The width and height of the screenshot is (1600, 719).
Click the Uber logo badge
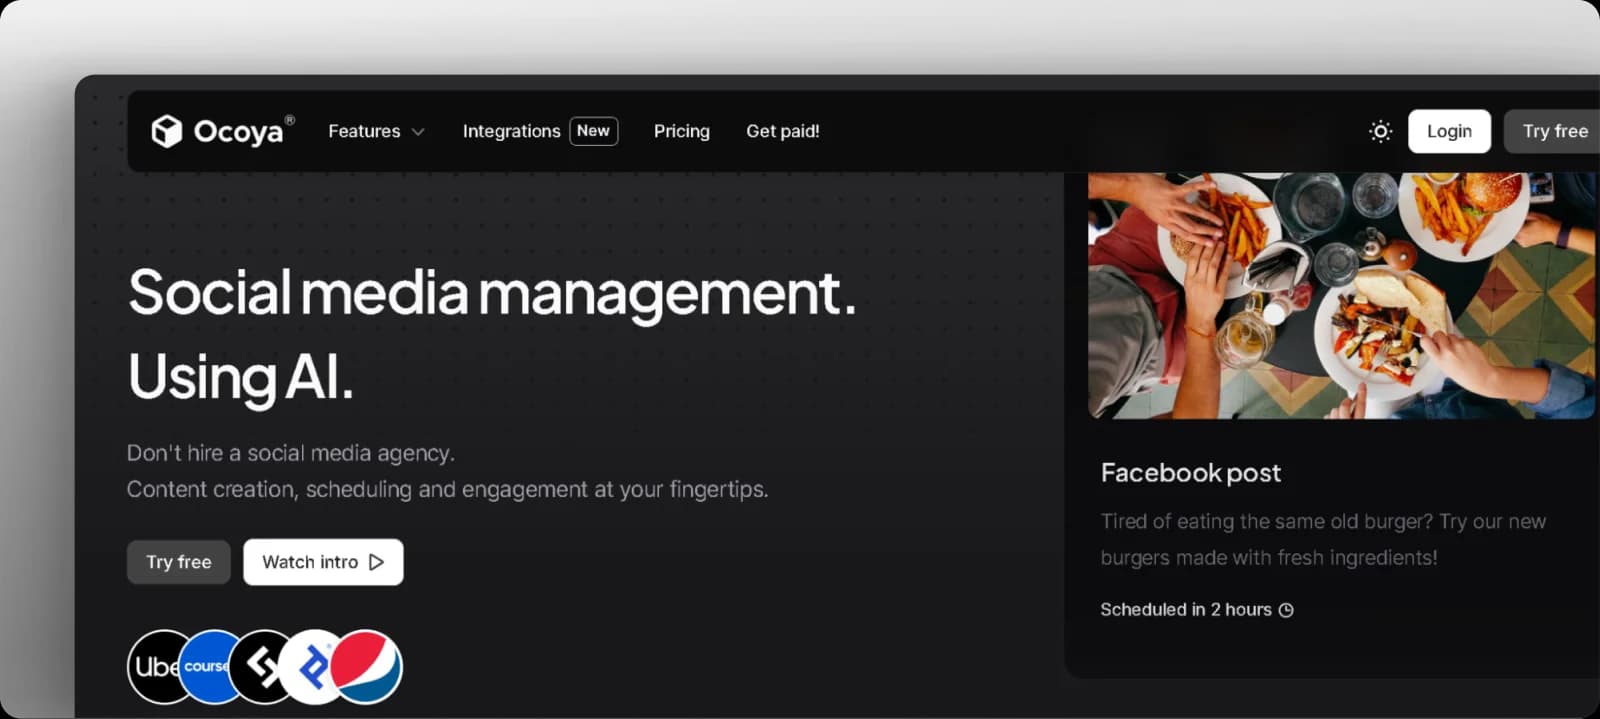pos(157,667)
